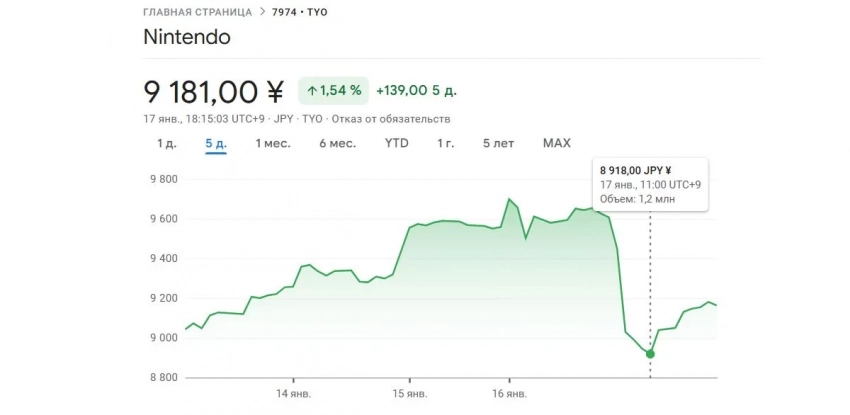Click the 16 янв. date axis label
Image resolution: width=850 pixels, height=415 pixels.
click(x=509, y=394)
